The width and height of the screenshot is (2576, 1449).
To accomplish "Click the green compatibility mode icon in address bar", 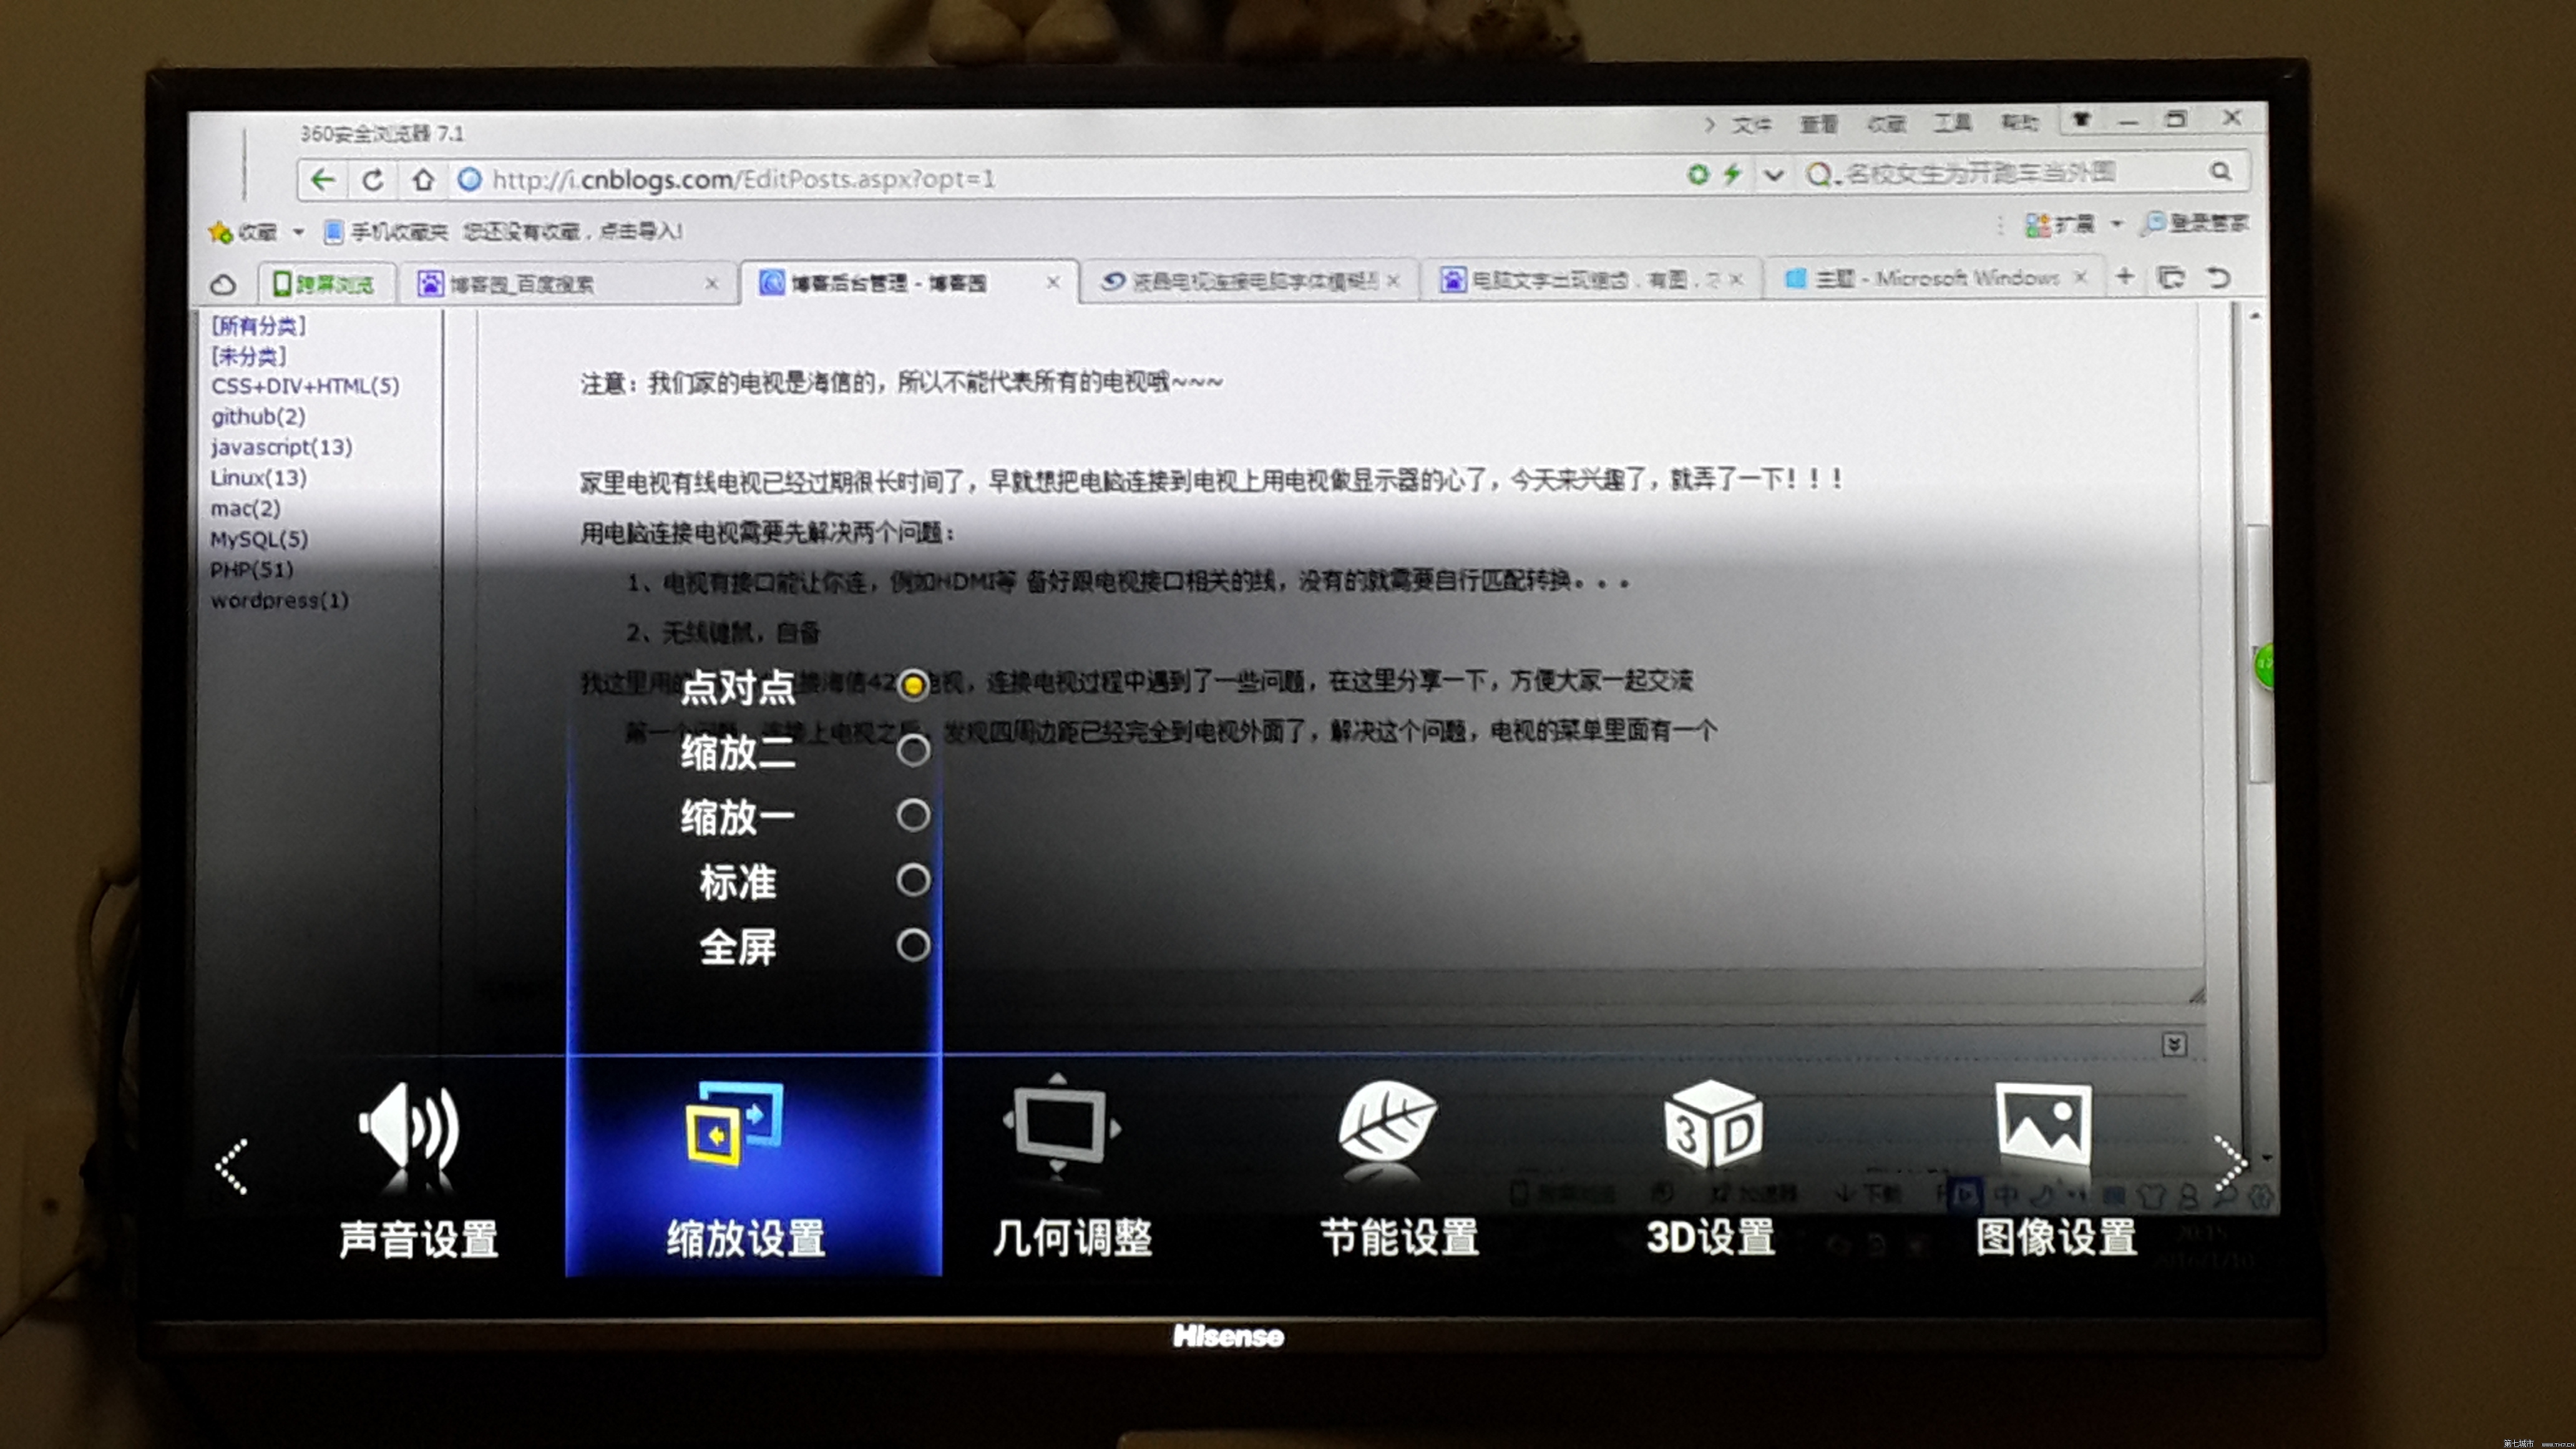I will [1697, 174].
